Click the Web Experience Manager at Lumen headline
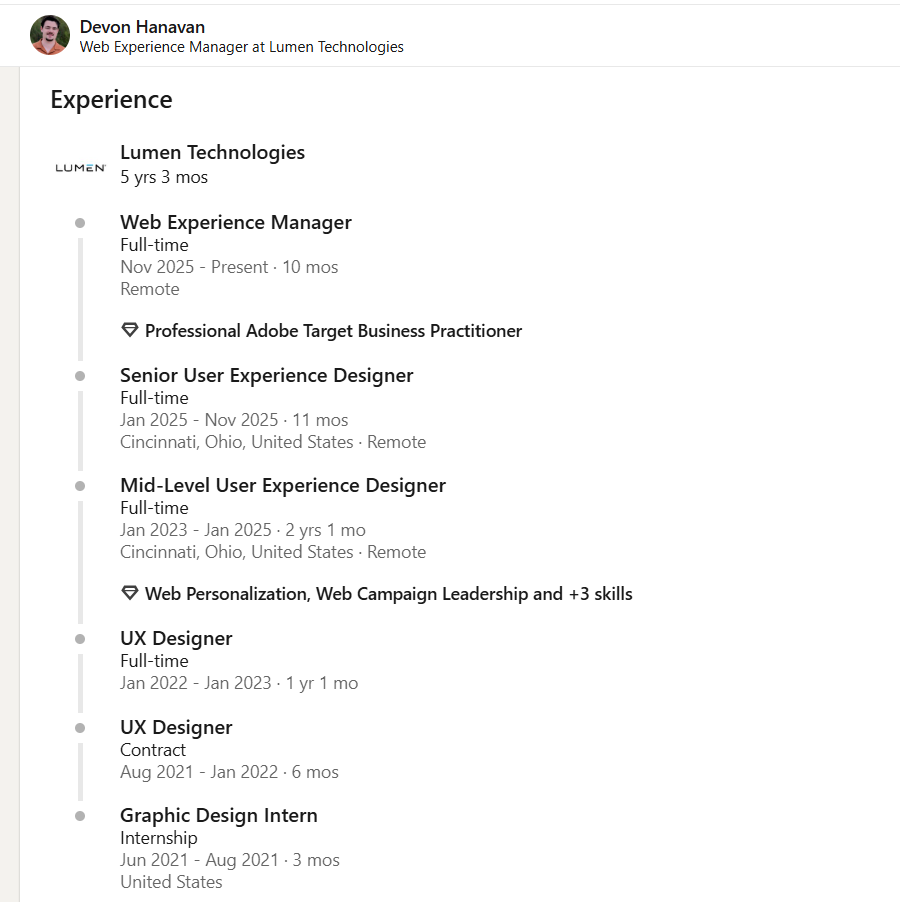Viewport: 900px width, 902px height. 242,47
